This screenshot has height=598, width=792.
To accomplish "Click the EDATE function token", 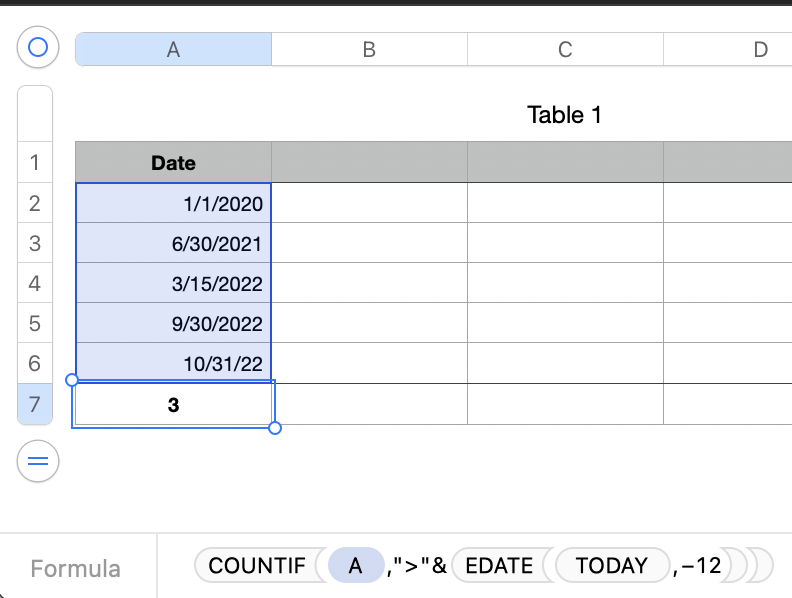I will pyautogui.click(x=499, y=566).
